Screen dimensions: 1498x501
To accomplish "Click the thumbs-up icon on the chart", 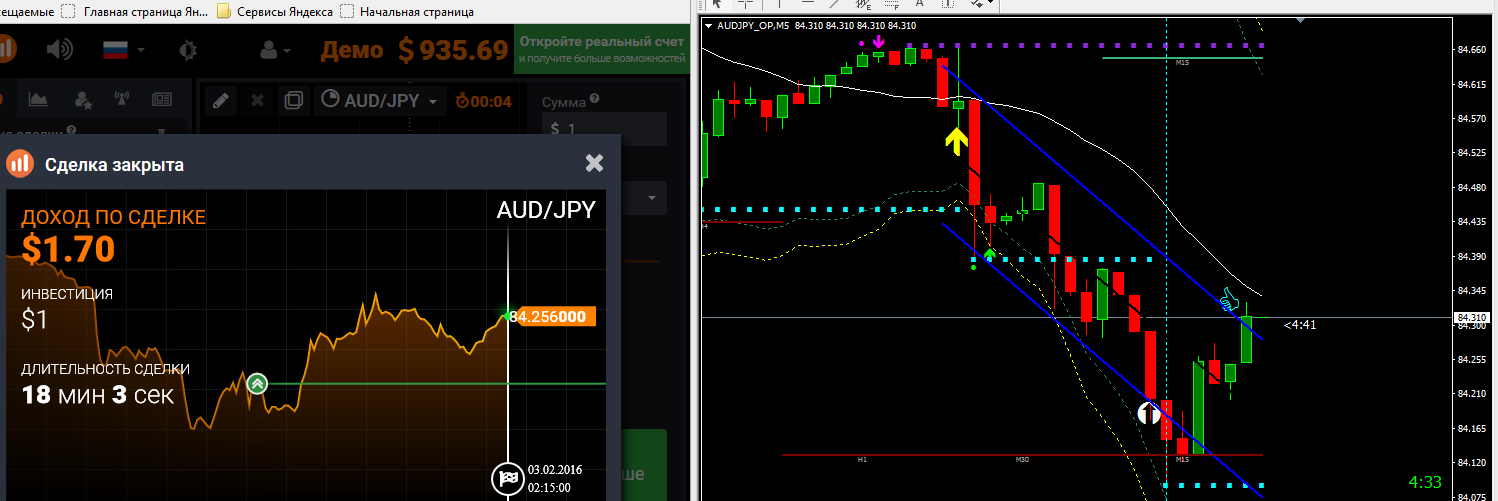I will click(x=1229, y=298).
